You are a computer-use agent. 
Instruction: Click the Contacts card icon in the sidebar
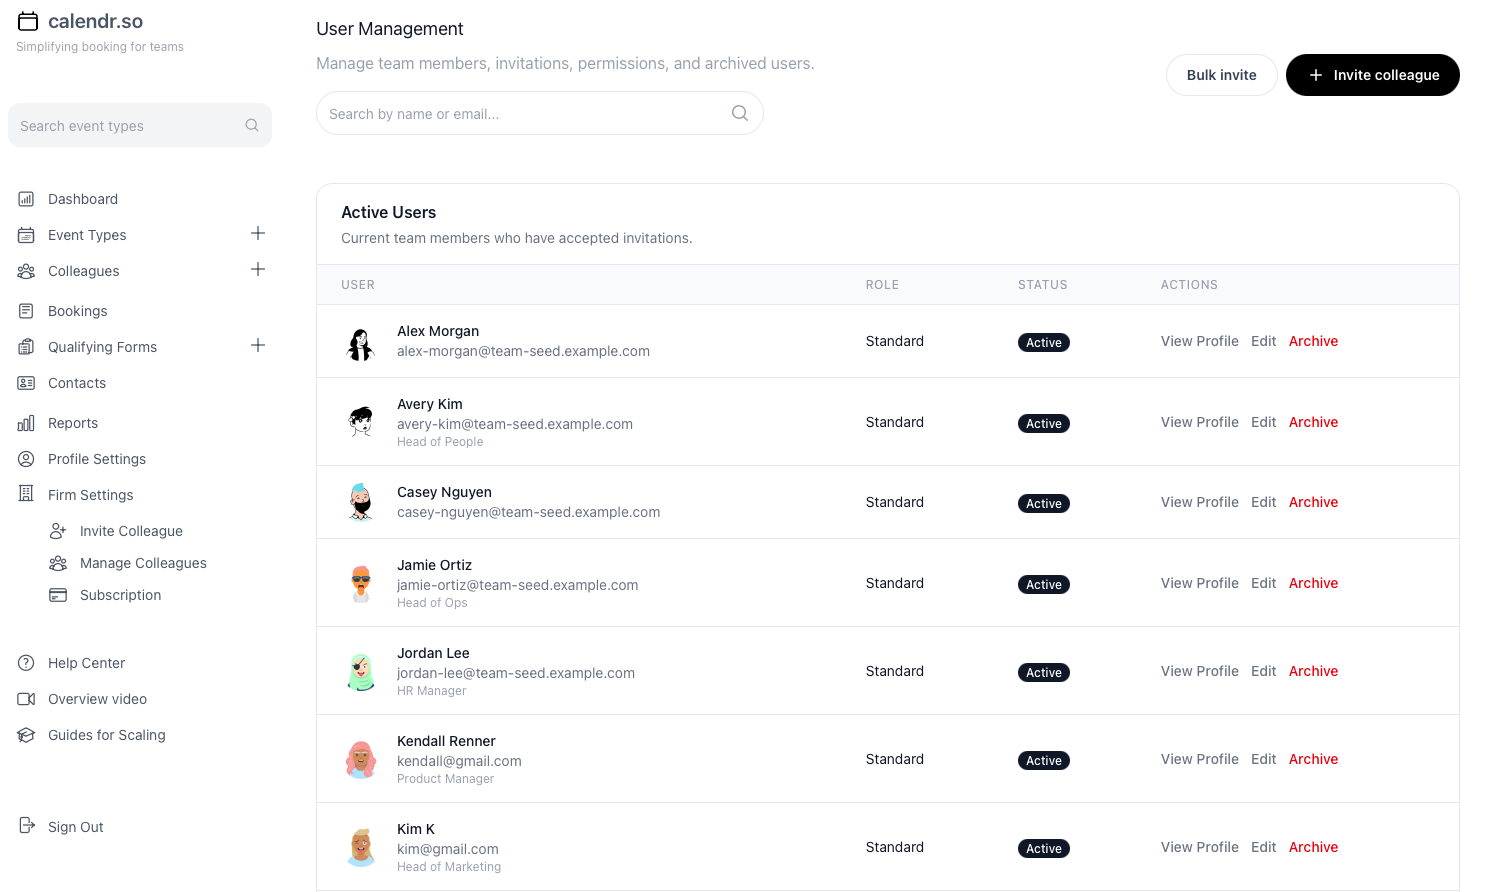tap(26, 383)
